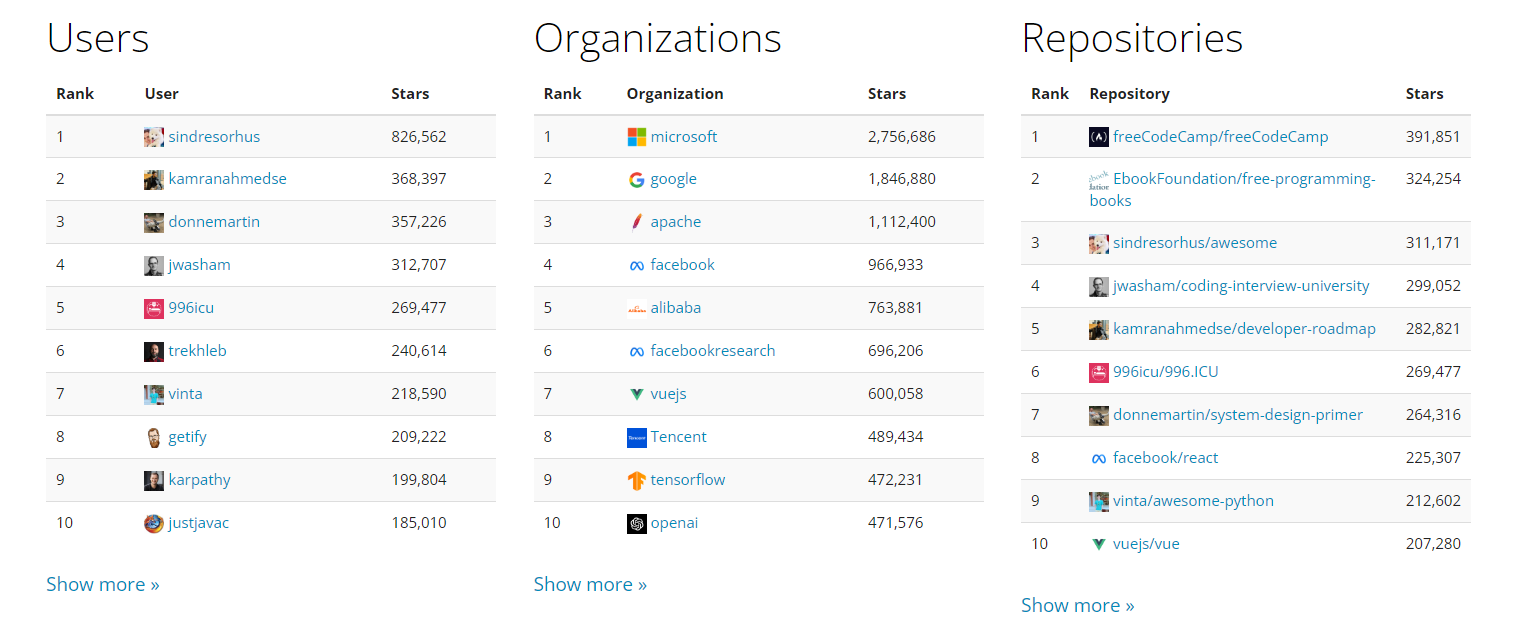Open openai organization link

(x=676, y=523)
